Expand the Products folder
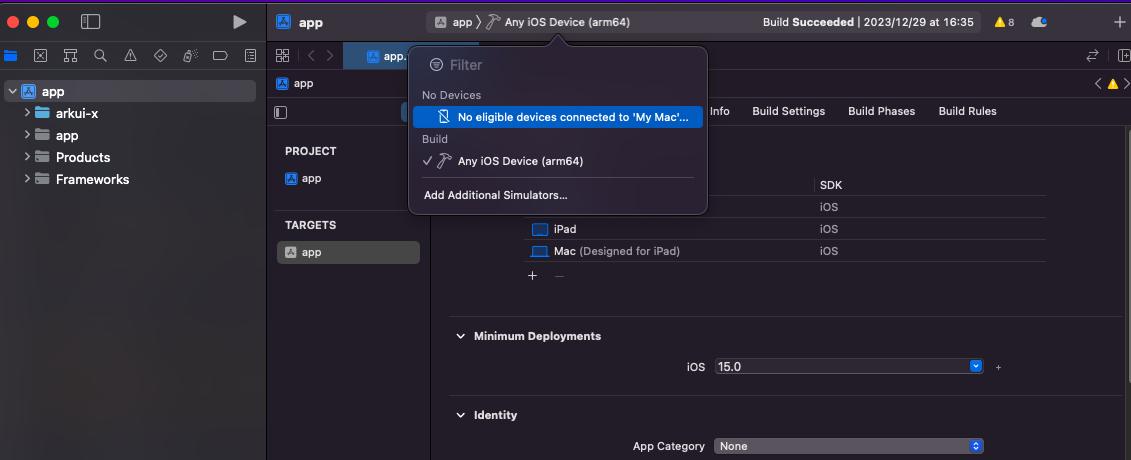The height and width of the screenshot is (460, 1131). 27,157
